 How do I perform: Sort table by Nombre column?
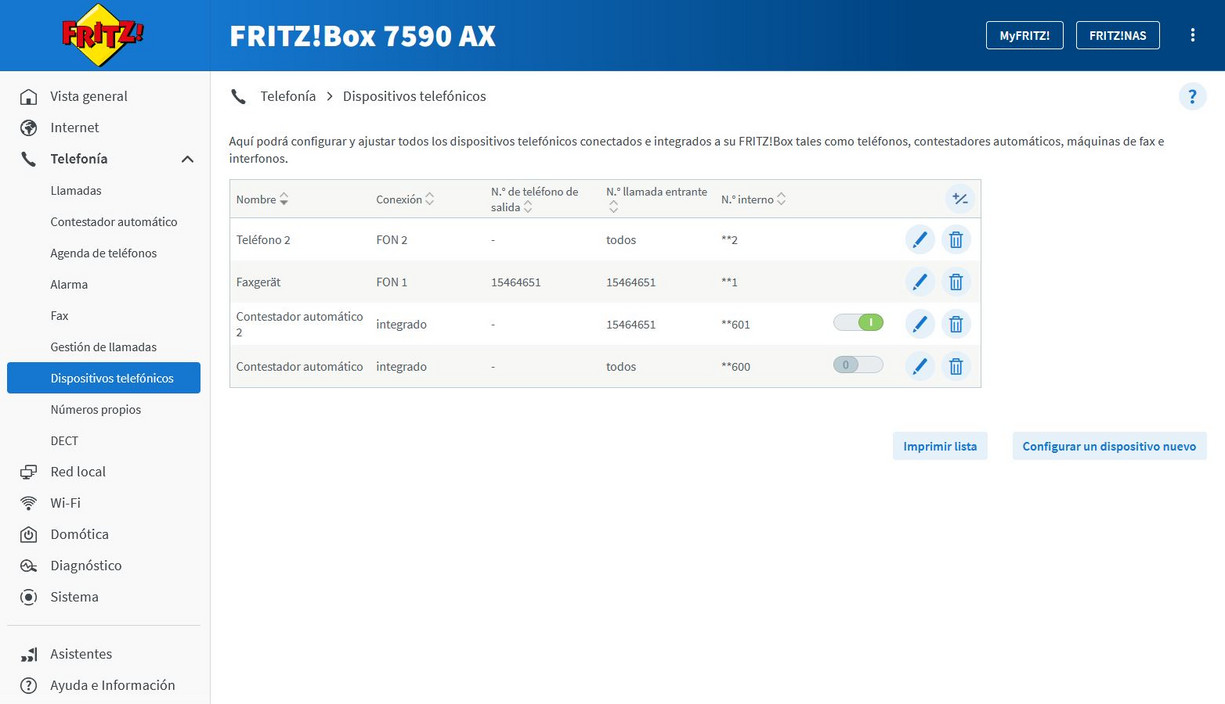click(x=262, y=199)
